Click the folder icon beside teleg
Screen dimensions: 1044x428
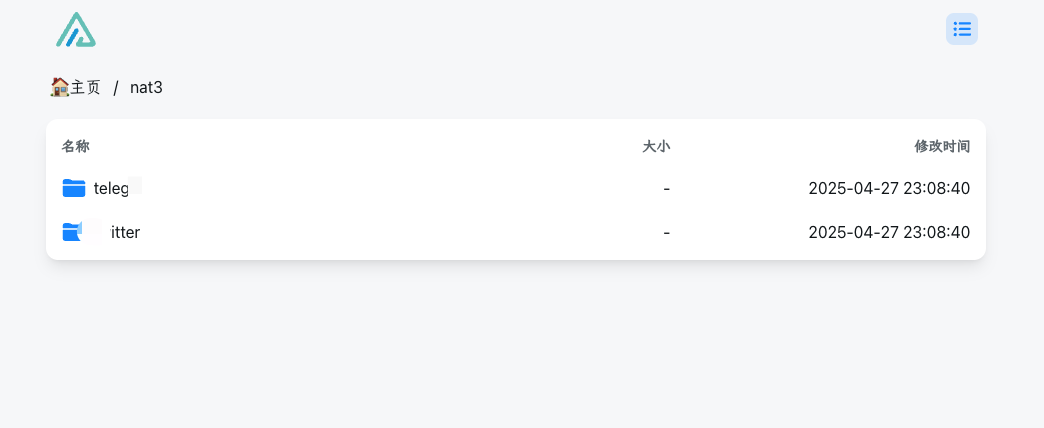[x=74, y=188]
